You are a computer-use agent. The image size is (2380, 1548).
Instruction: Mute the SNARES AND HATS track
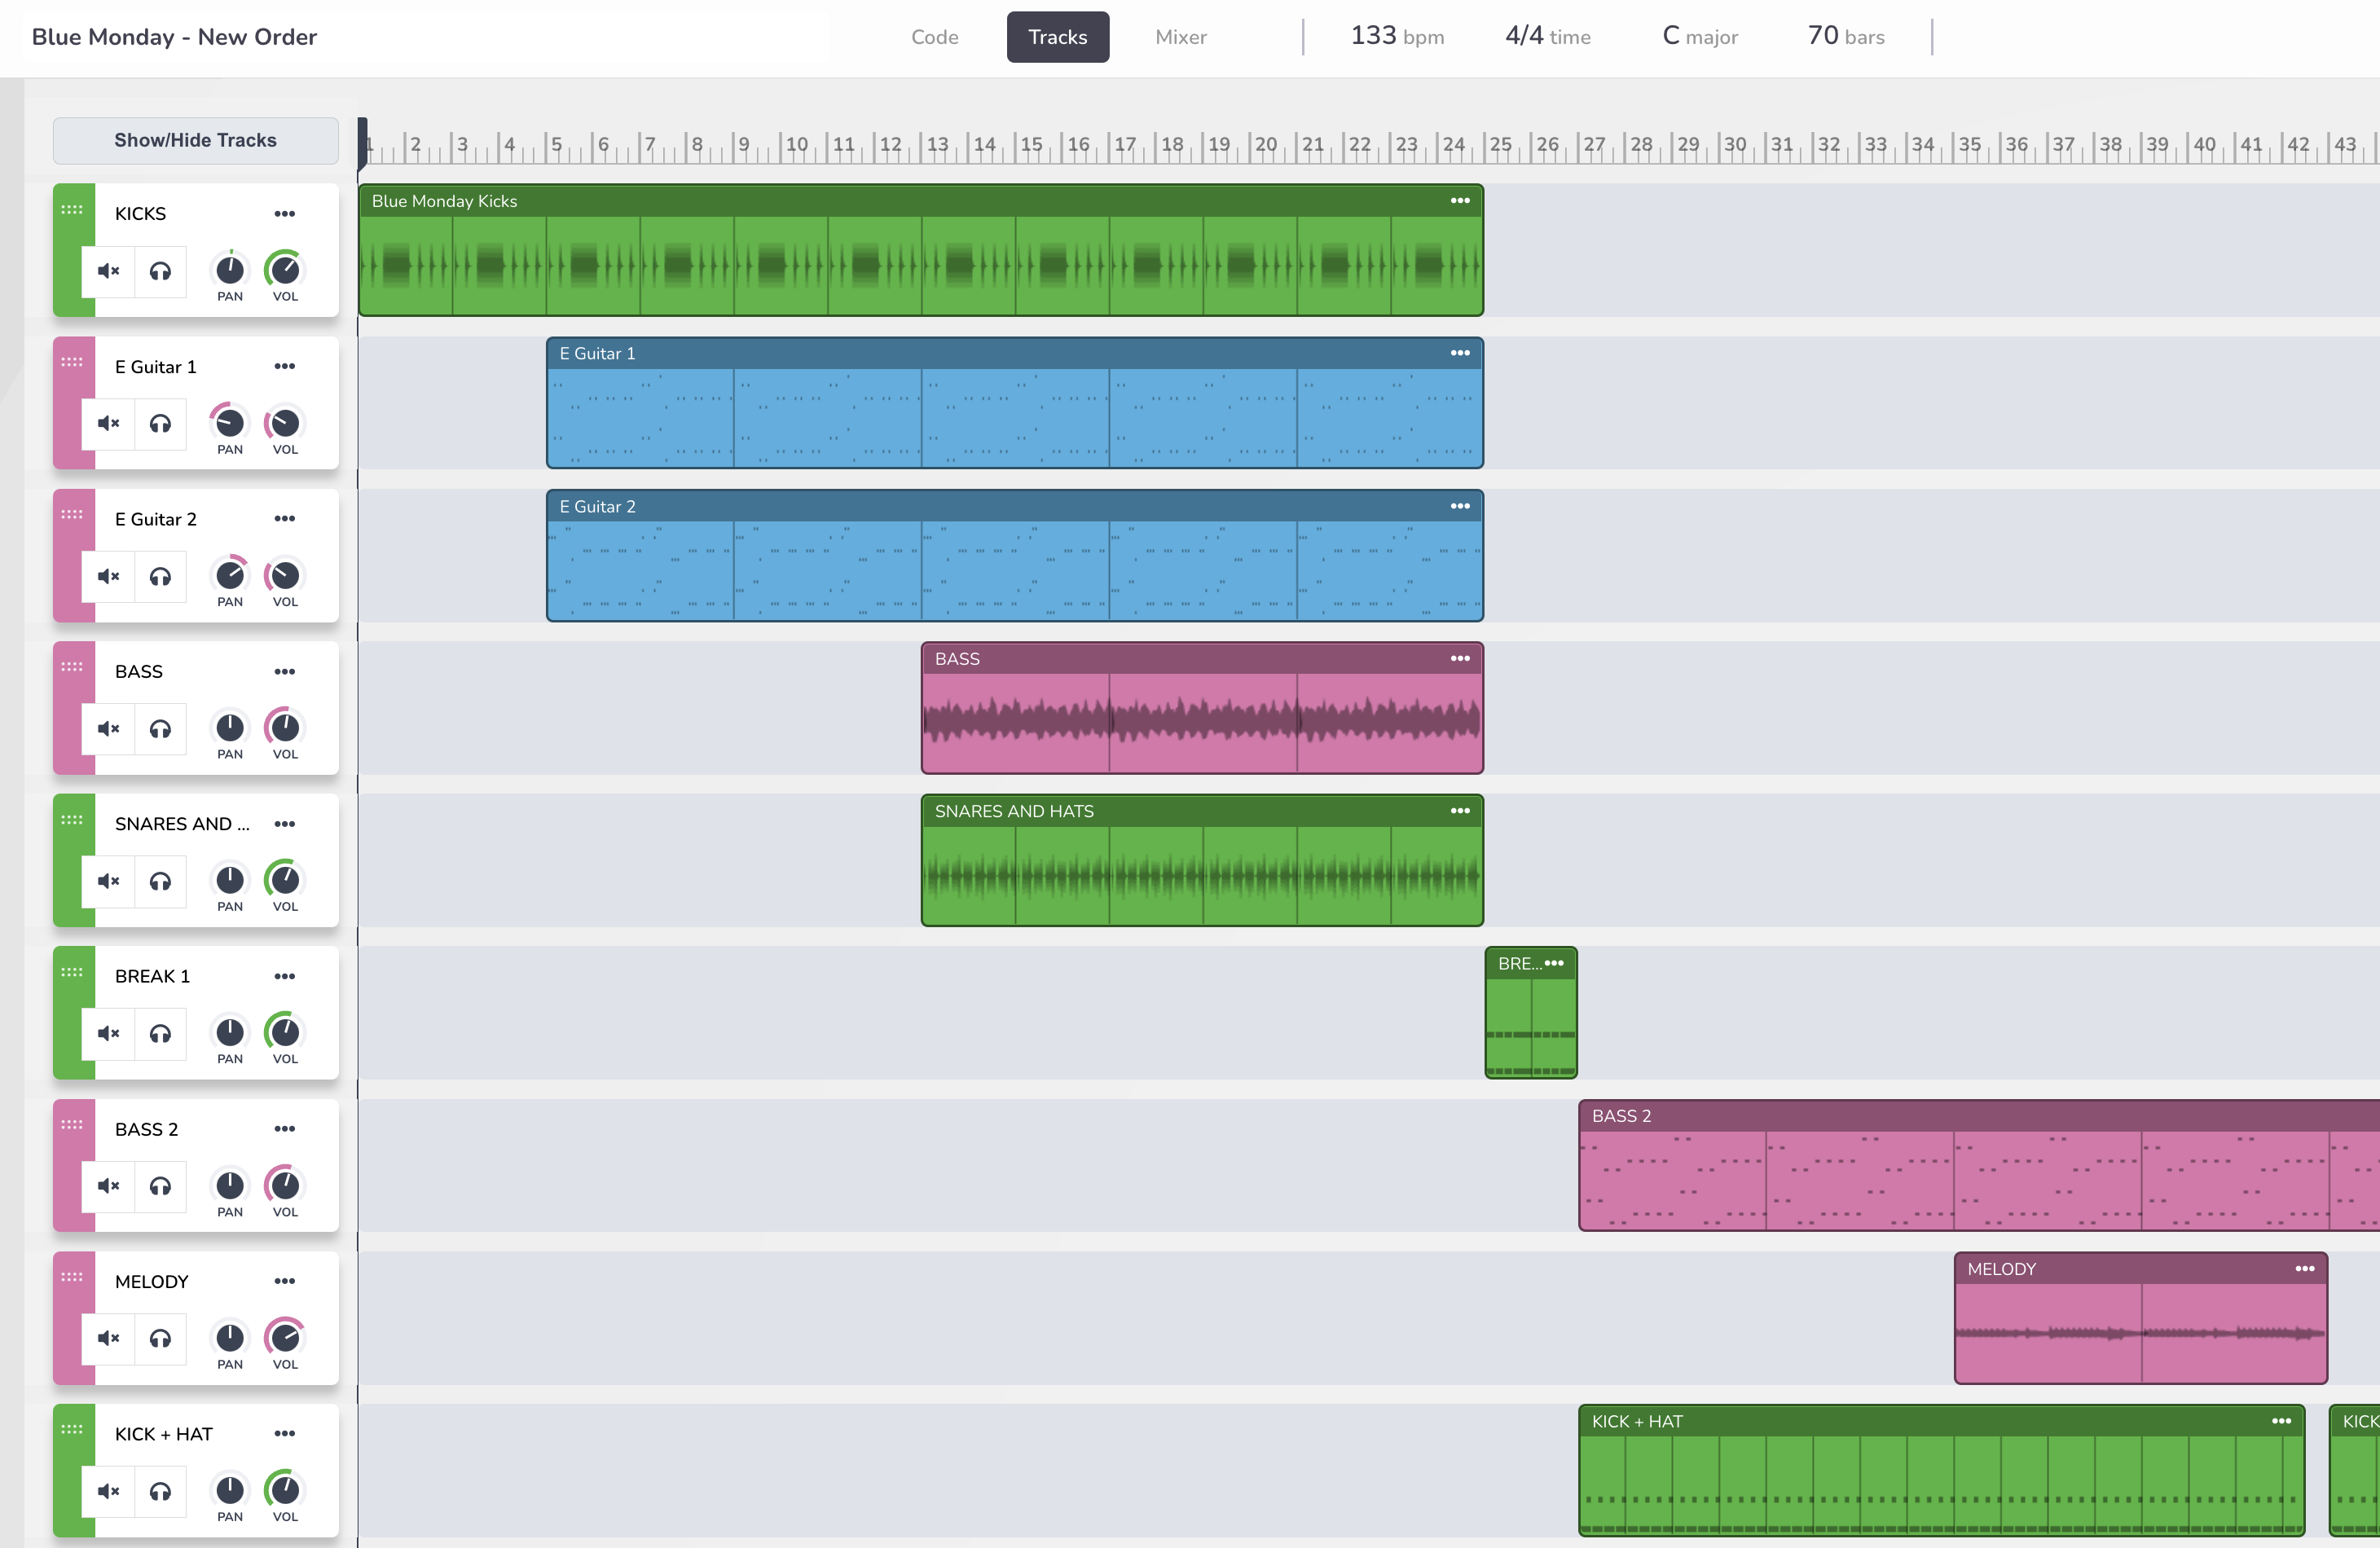pos(108,881)
